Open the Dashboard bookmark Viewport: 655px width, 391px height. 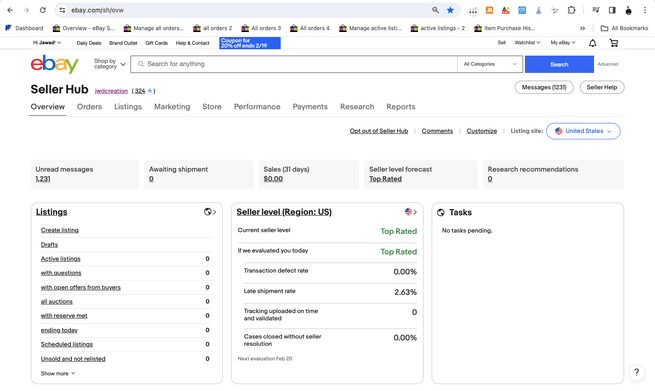point(24,28)
